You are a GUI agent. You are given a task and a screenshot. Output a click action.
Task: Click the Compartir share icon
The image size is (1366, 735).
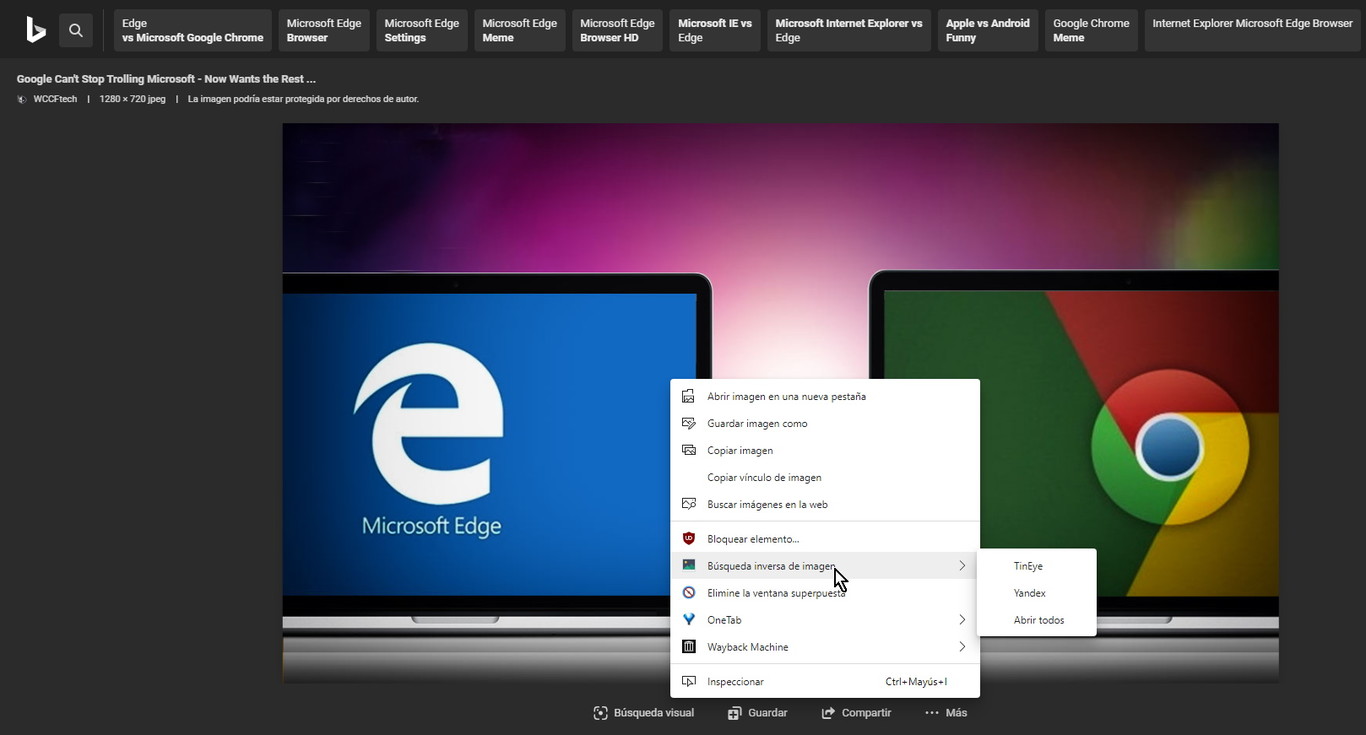click(826, 712)
